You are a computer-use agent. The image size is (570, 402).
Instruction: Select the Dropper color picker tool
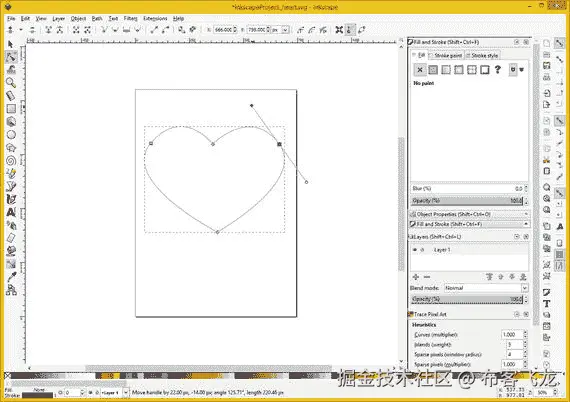click(11, 277)
